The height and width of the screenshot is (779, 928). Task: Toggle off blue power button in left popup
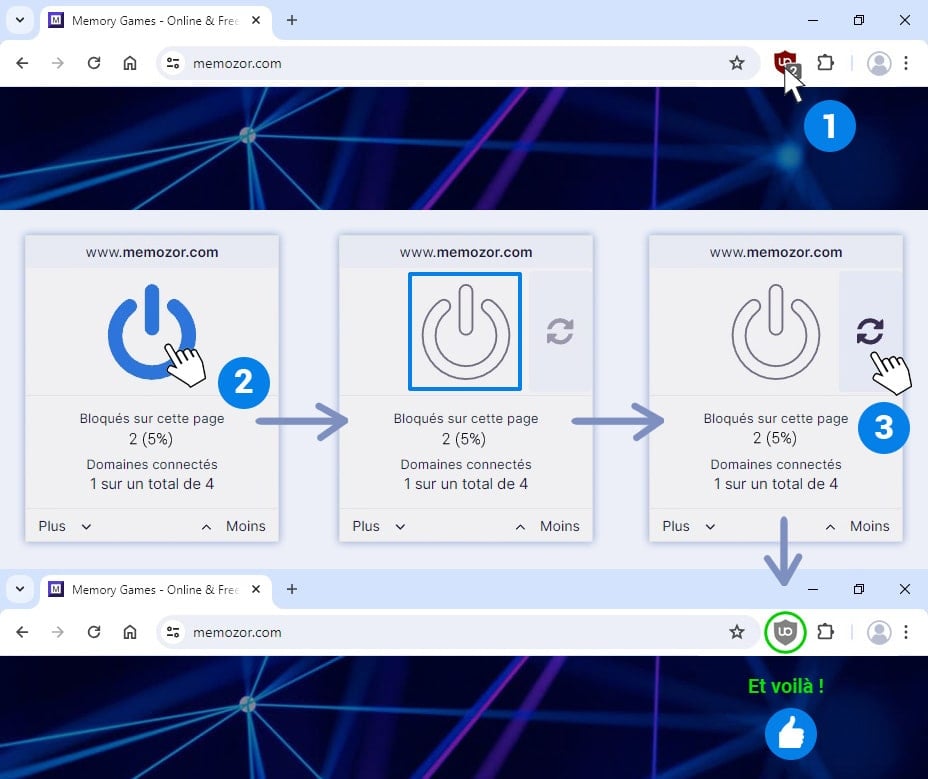[151, 331]
